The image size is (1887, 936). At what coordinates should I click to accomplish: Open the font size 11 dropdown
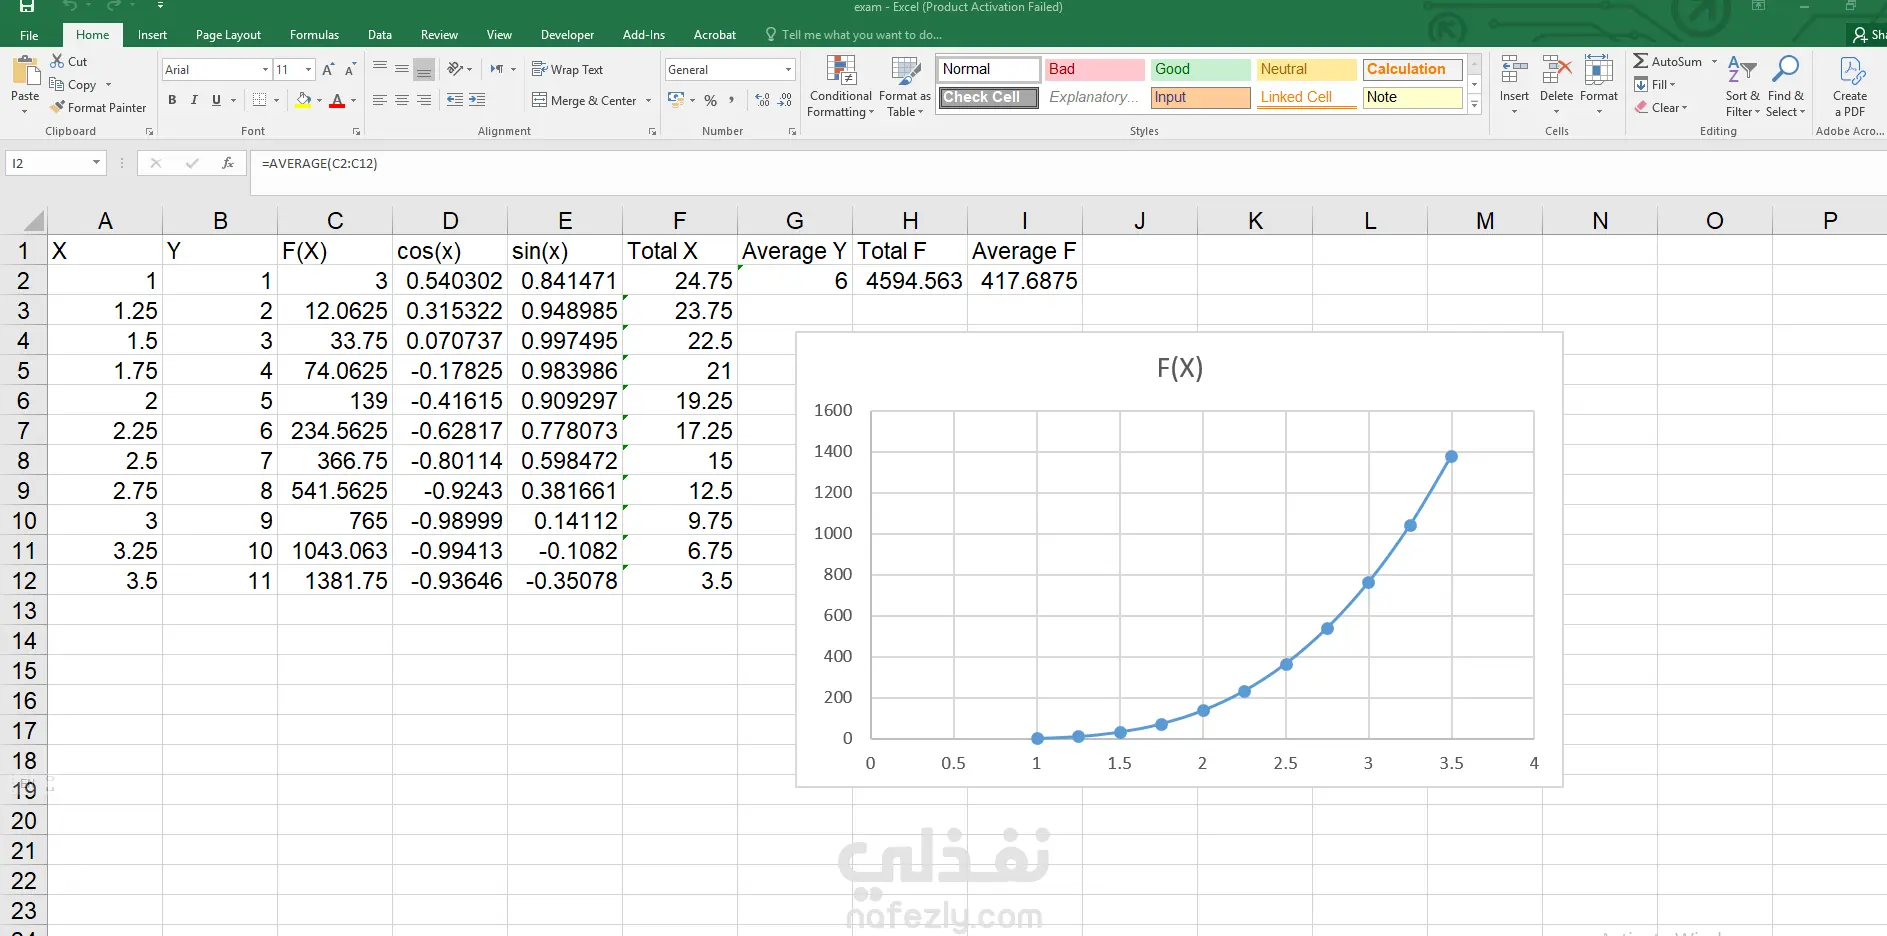(308, 69)
